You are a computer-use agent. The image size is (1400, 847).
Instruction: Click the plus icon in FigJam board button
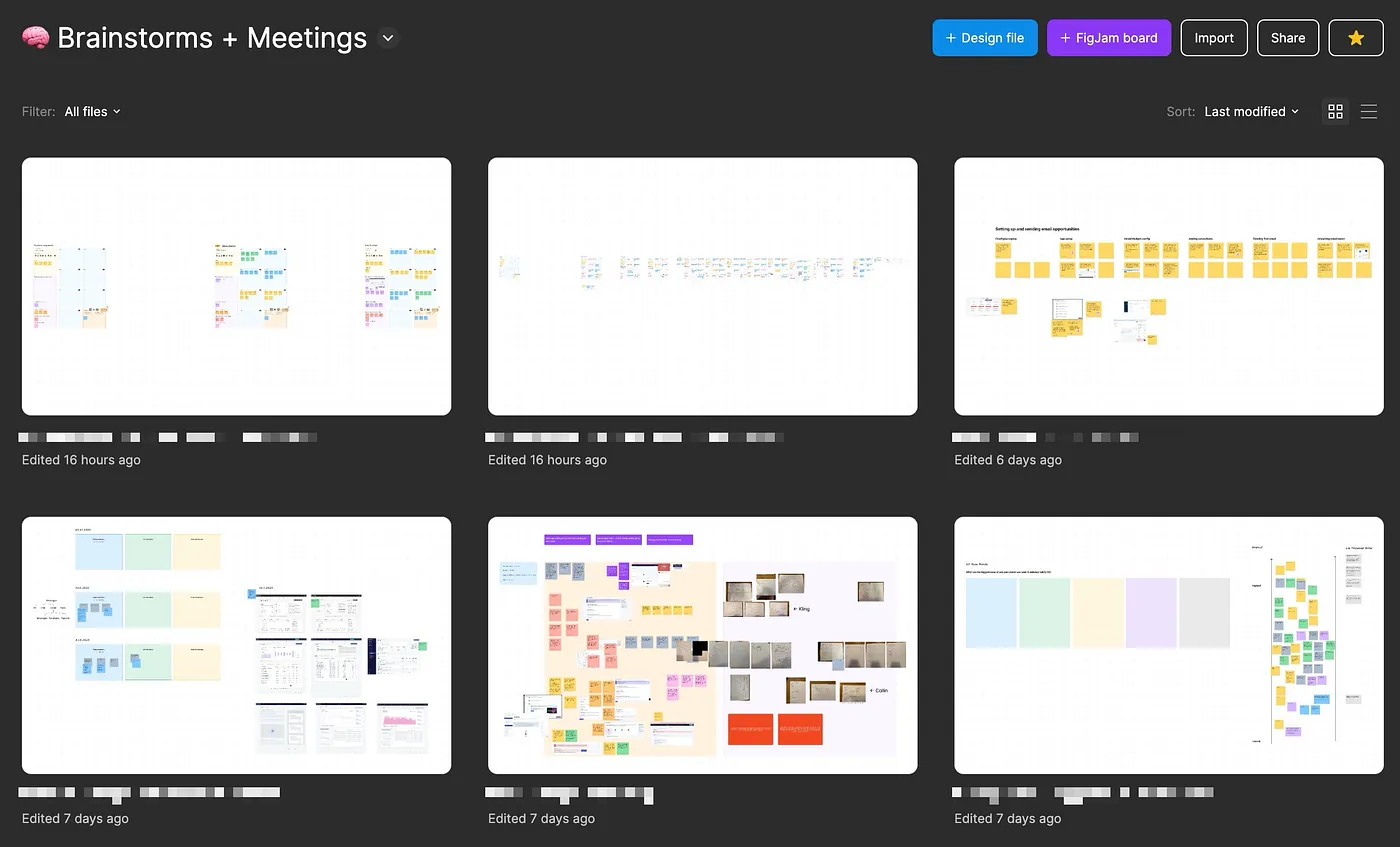[x=1065, y=38]
